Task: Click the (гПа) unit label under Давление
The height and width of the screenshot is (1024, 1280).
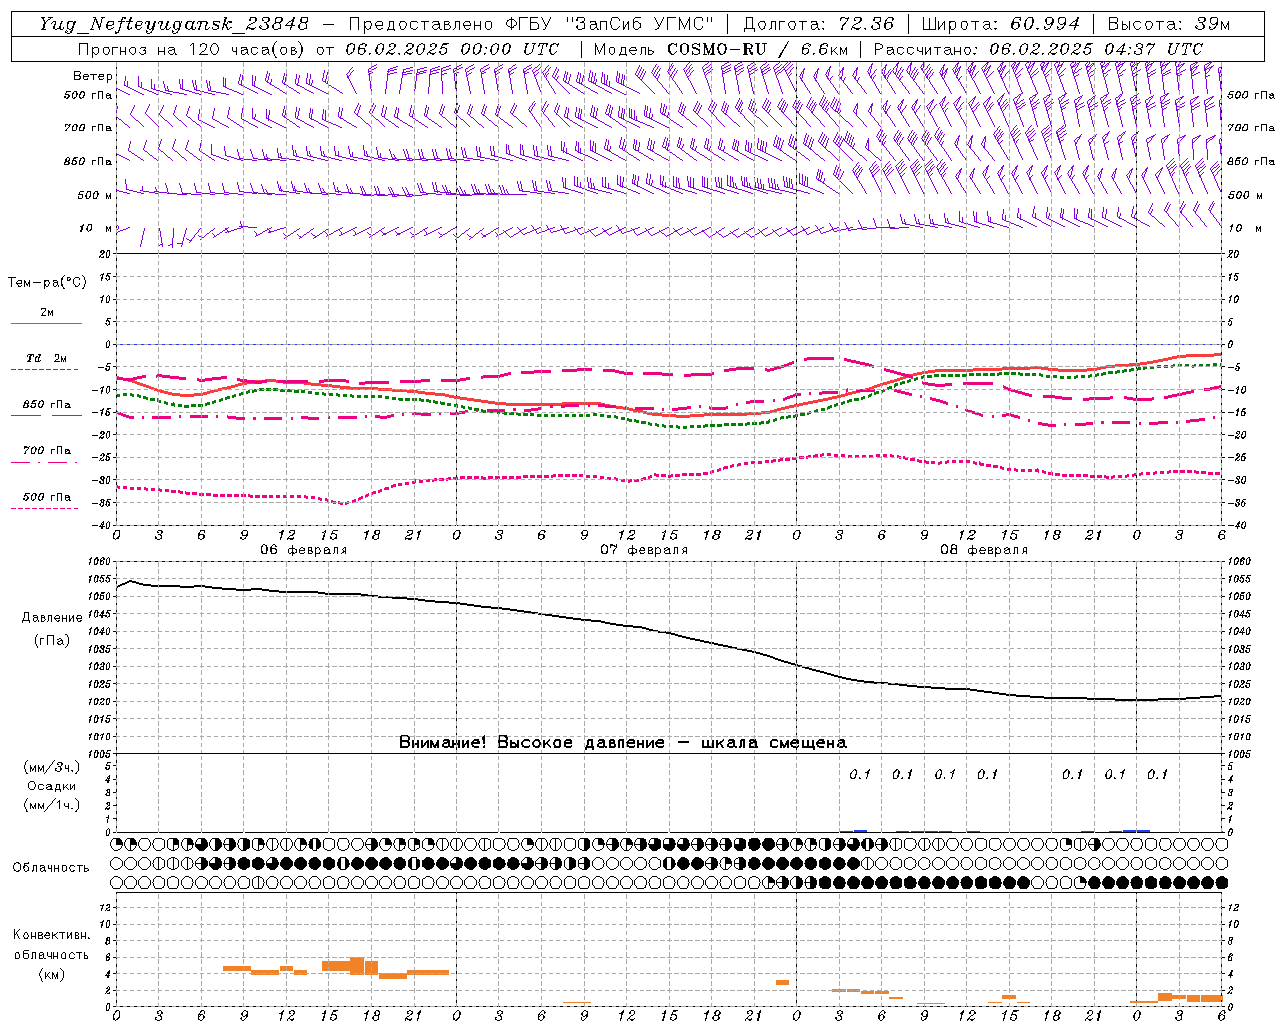Action: coord(52,641)
